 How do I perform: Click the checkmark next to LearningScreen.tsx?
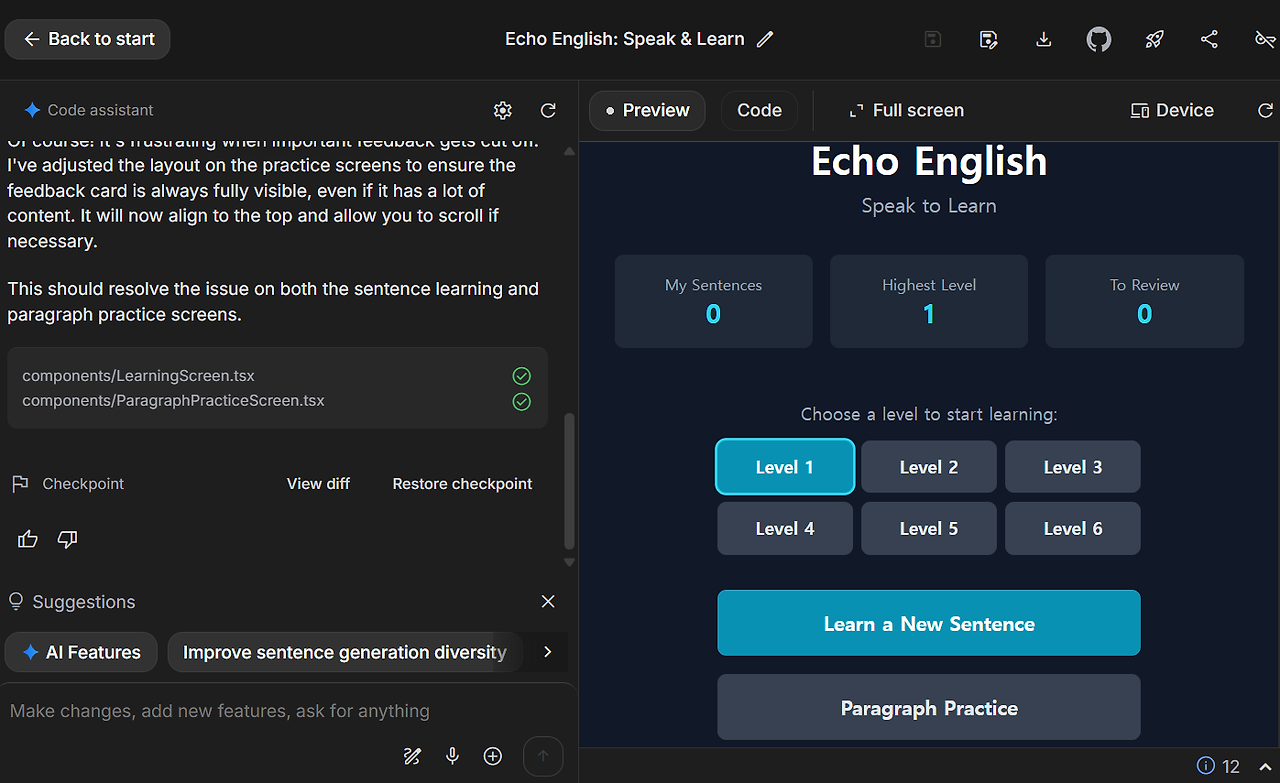(521, 376)
